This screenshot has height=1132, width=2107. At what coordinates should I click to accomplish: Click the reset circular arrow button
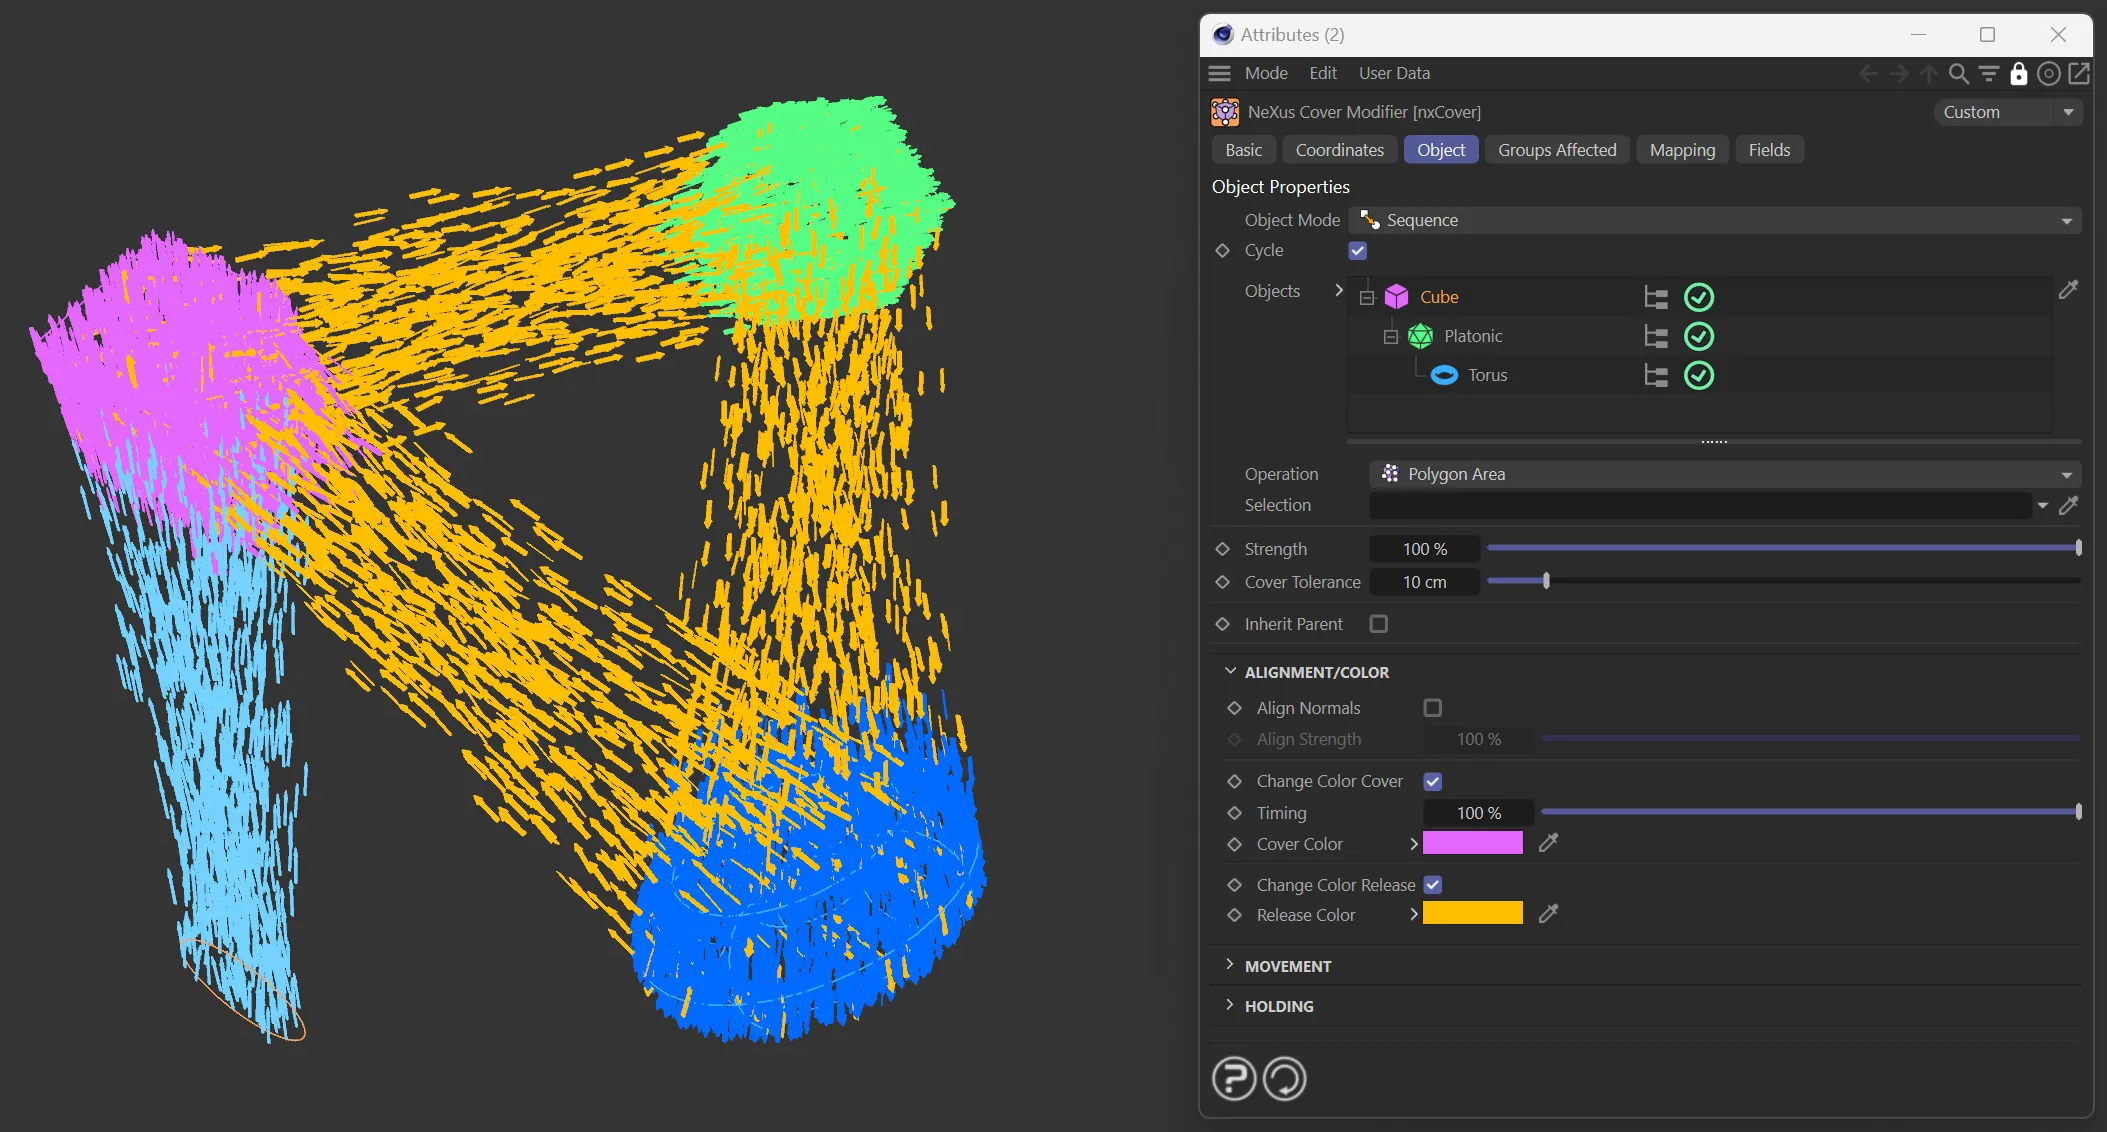point(1285,1079)
